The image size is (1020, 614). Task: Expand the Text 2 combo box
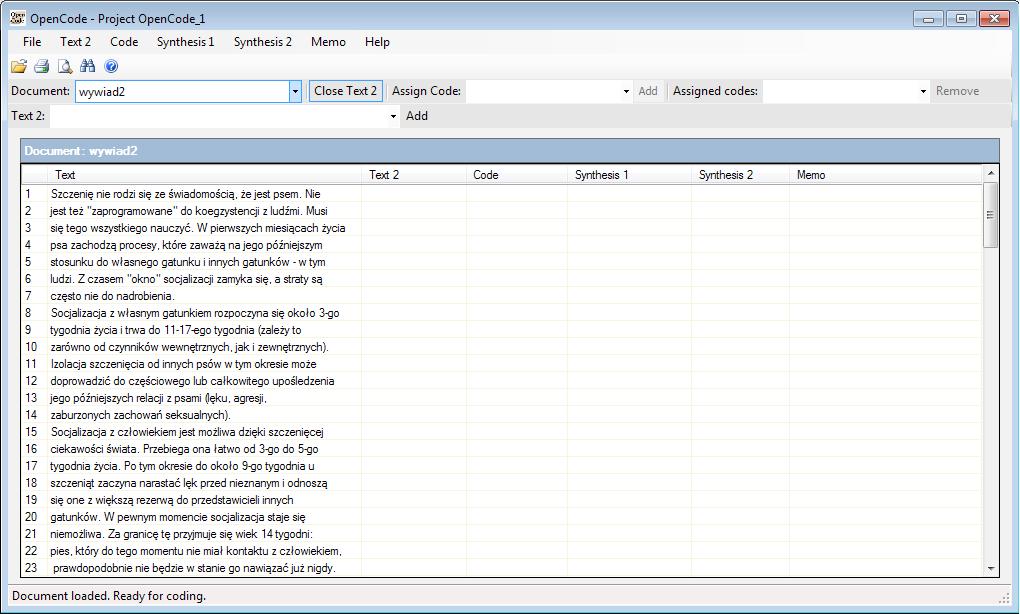point(393,116)
